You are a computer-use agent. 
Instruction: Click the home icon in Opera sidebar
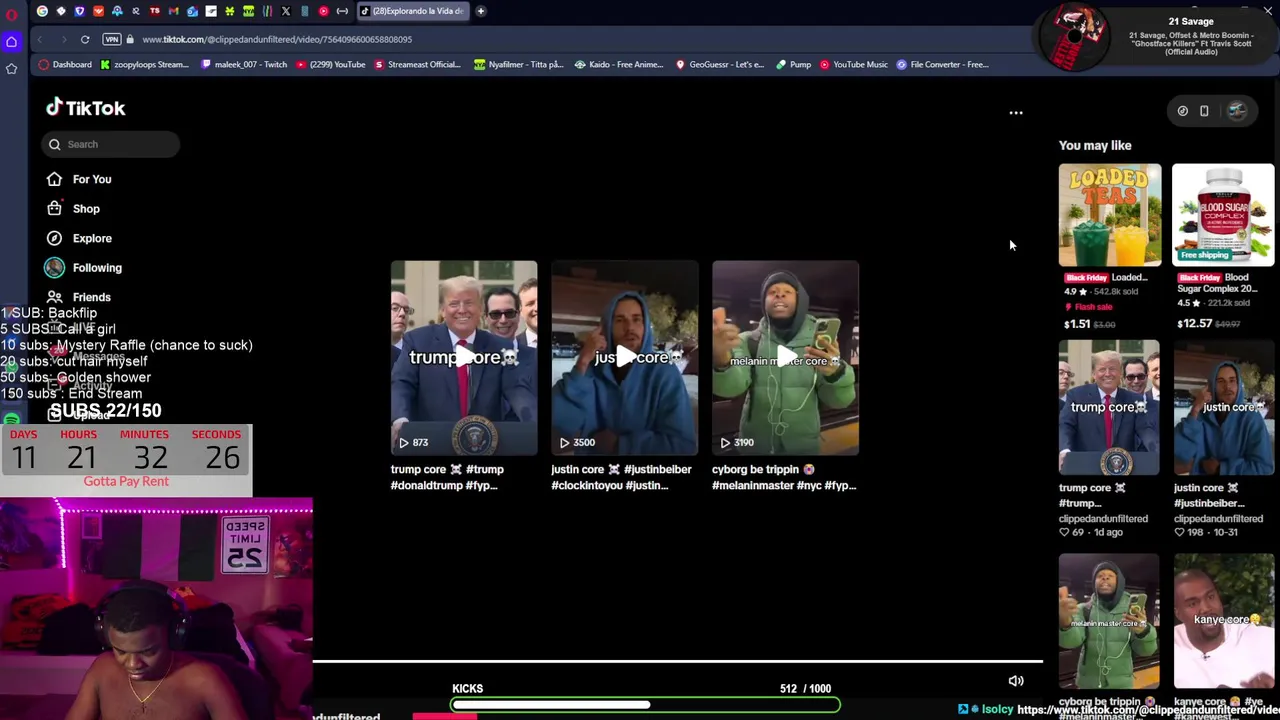coord(12,42)
